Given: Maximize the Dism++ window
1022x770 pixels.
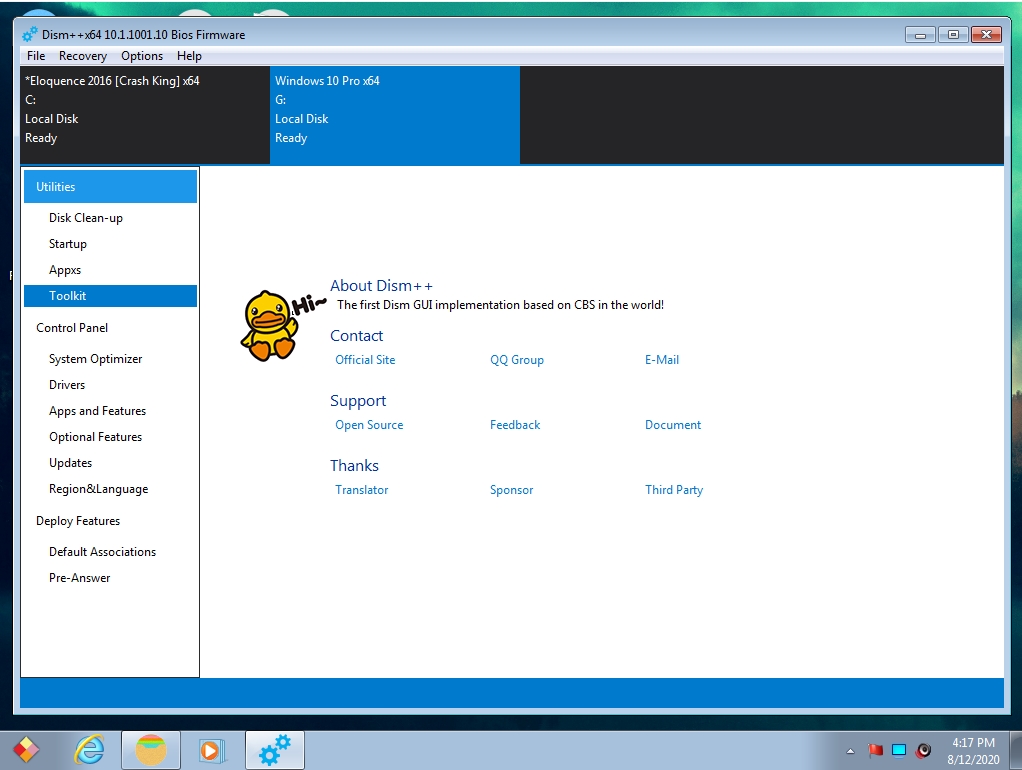Looking at the screenshot, I should point(953,35).
